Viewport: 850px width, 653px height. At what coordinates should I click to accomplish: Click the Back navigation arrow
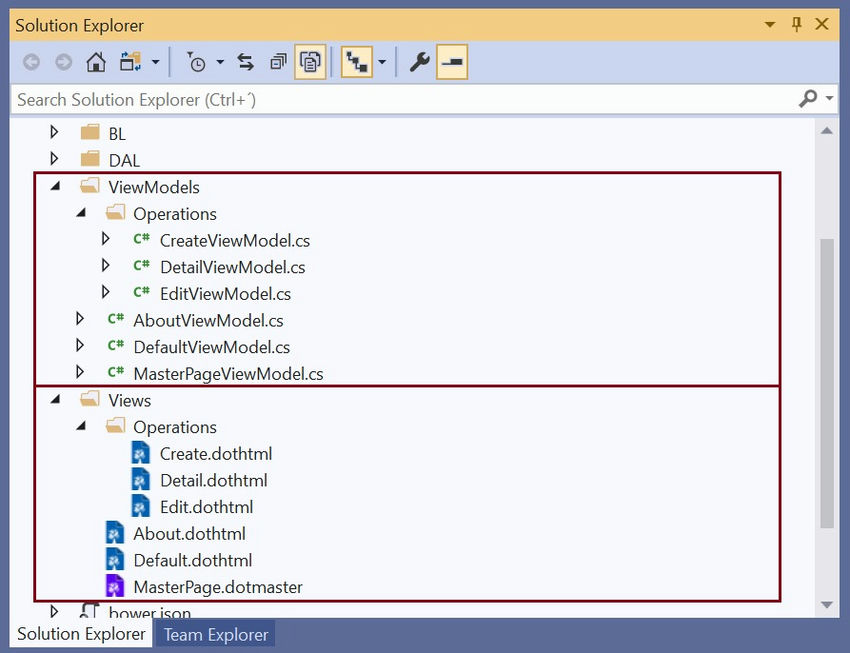click(31, 61)
